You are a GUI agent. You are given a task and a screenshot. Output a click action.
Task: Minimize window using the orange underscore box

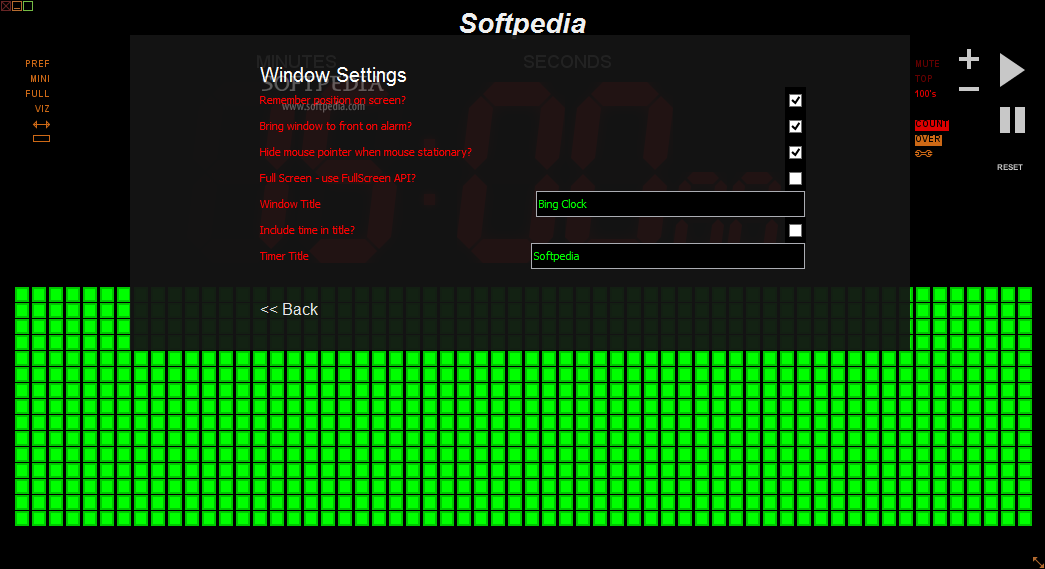click(17, 6)
